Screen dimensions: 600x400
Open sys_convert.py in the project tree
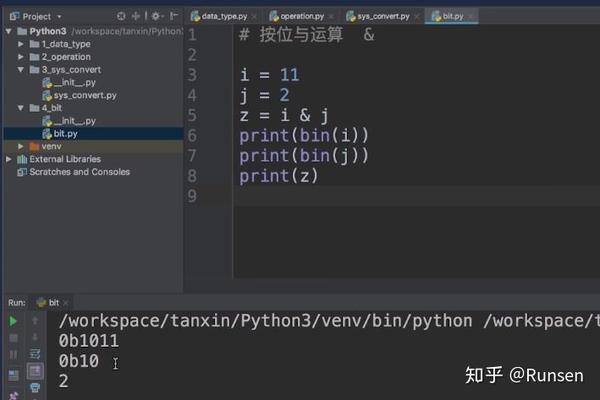[x=85, y=95]
